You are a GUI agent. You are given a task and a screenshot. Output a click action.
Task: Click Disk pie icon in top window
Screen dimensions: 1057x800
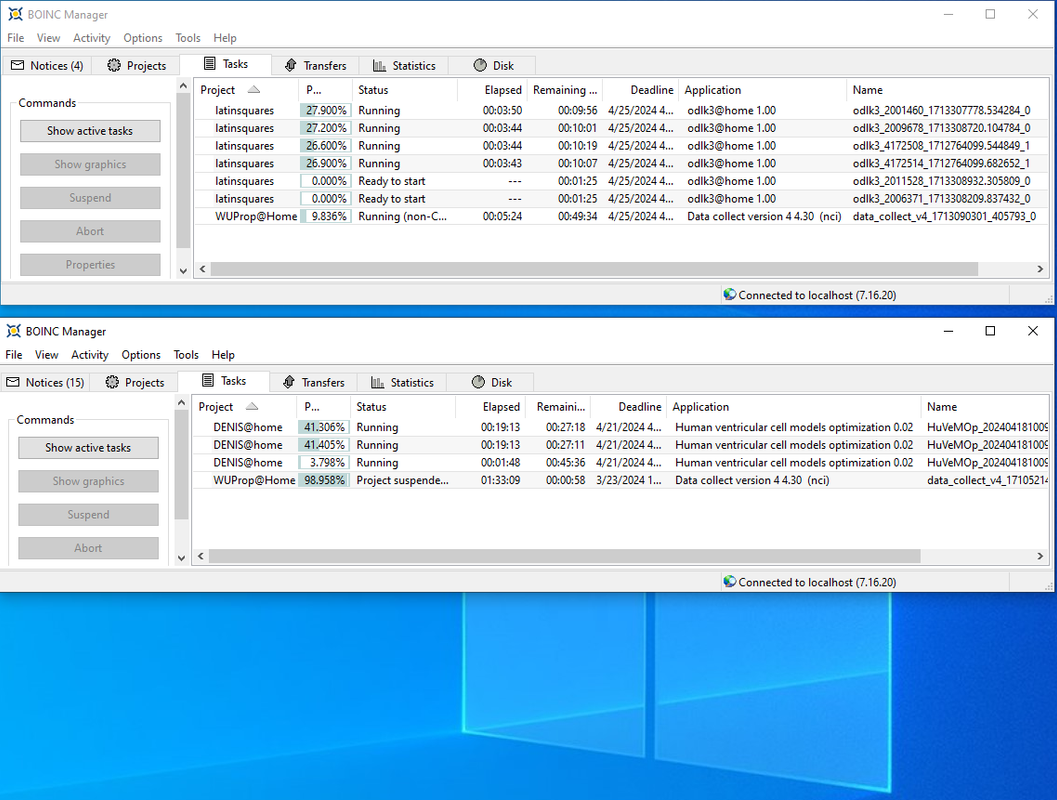tap(480, 65)
